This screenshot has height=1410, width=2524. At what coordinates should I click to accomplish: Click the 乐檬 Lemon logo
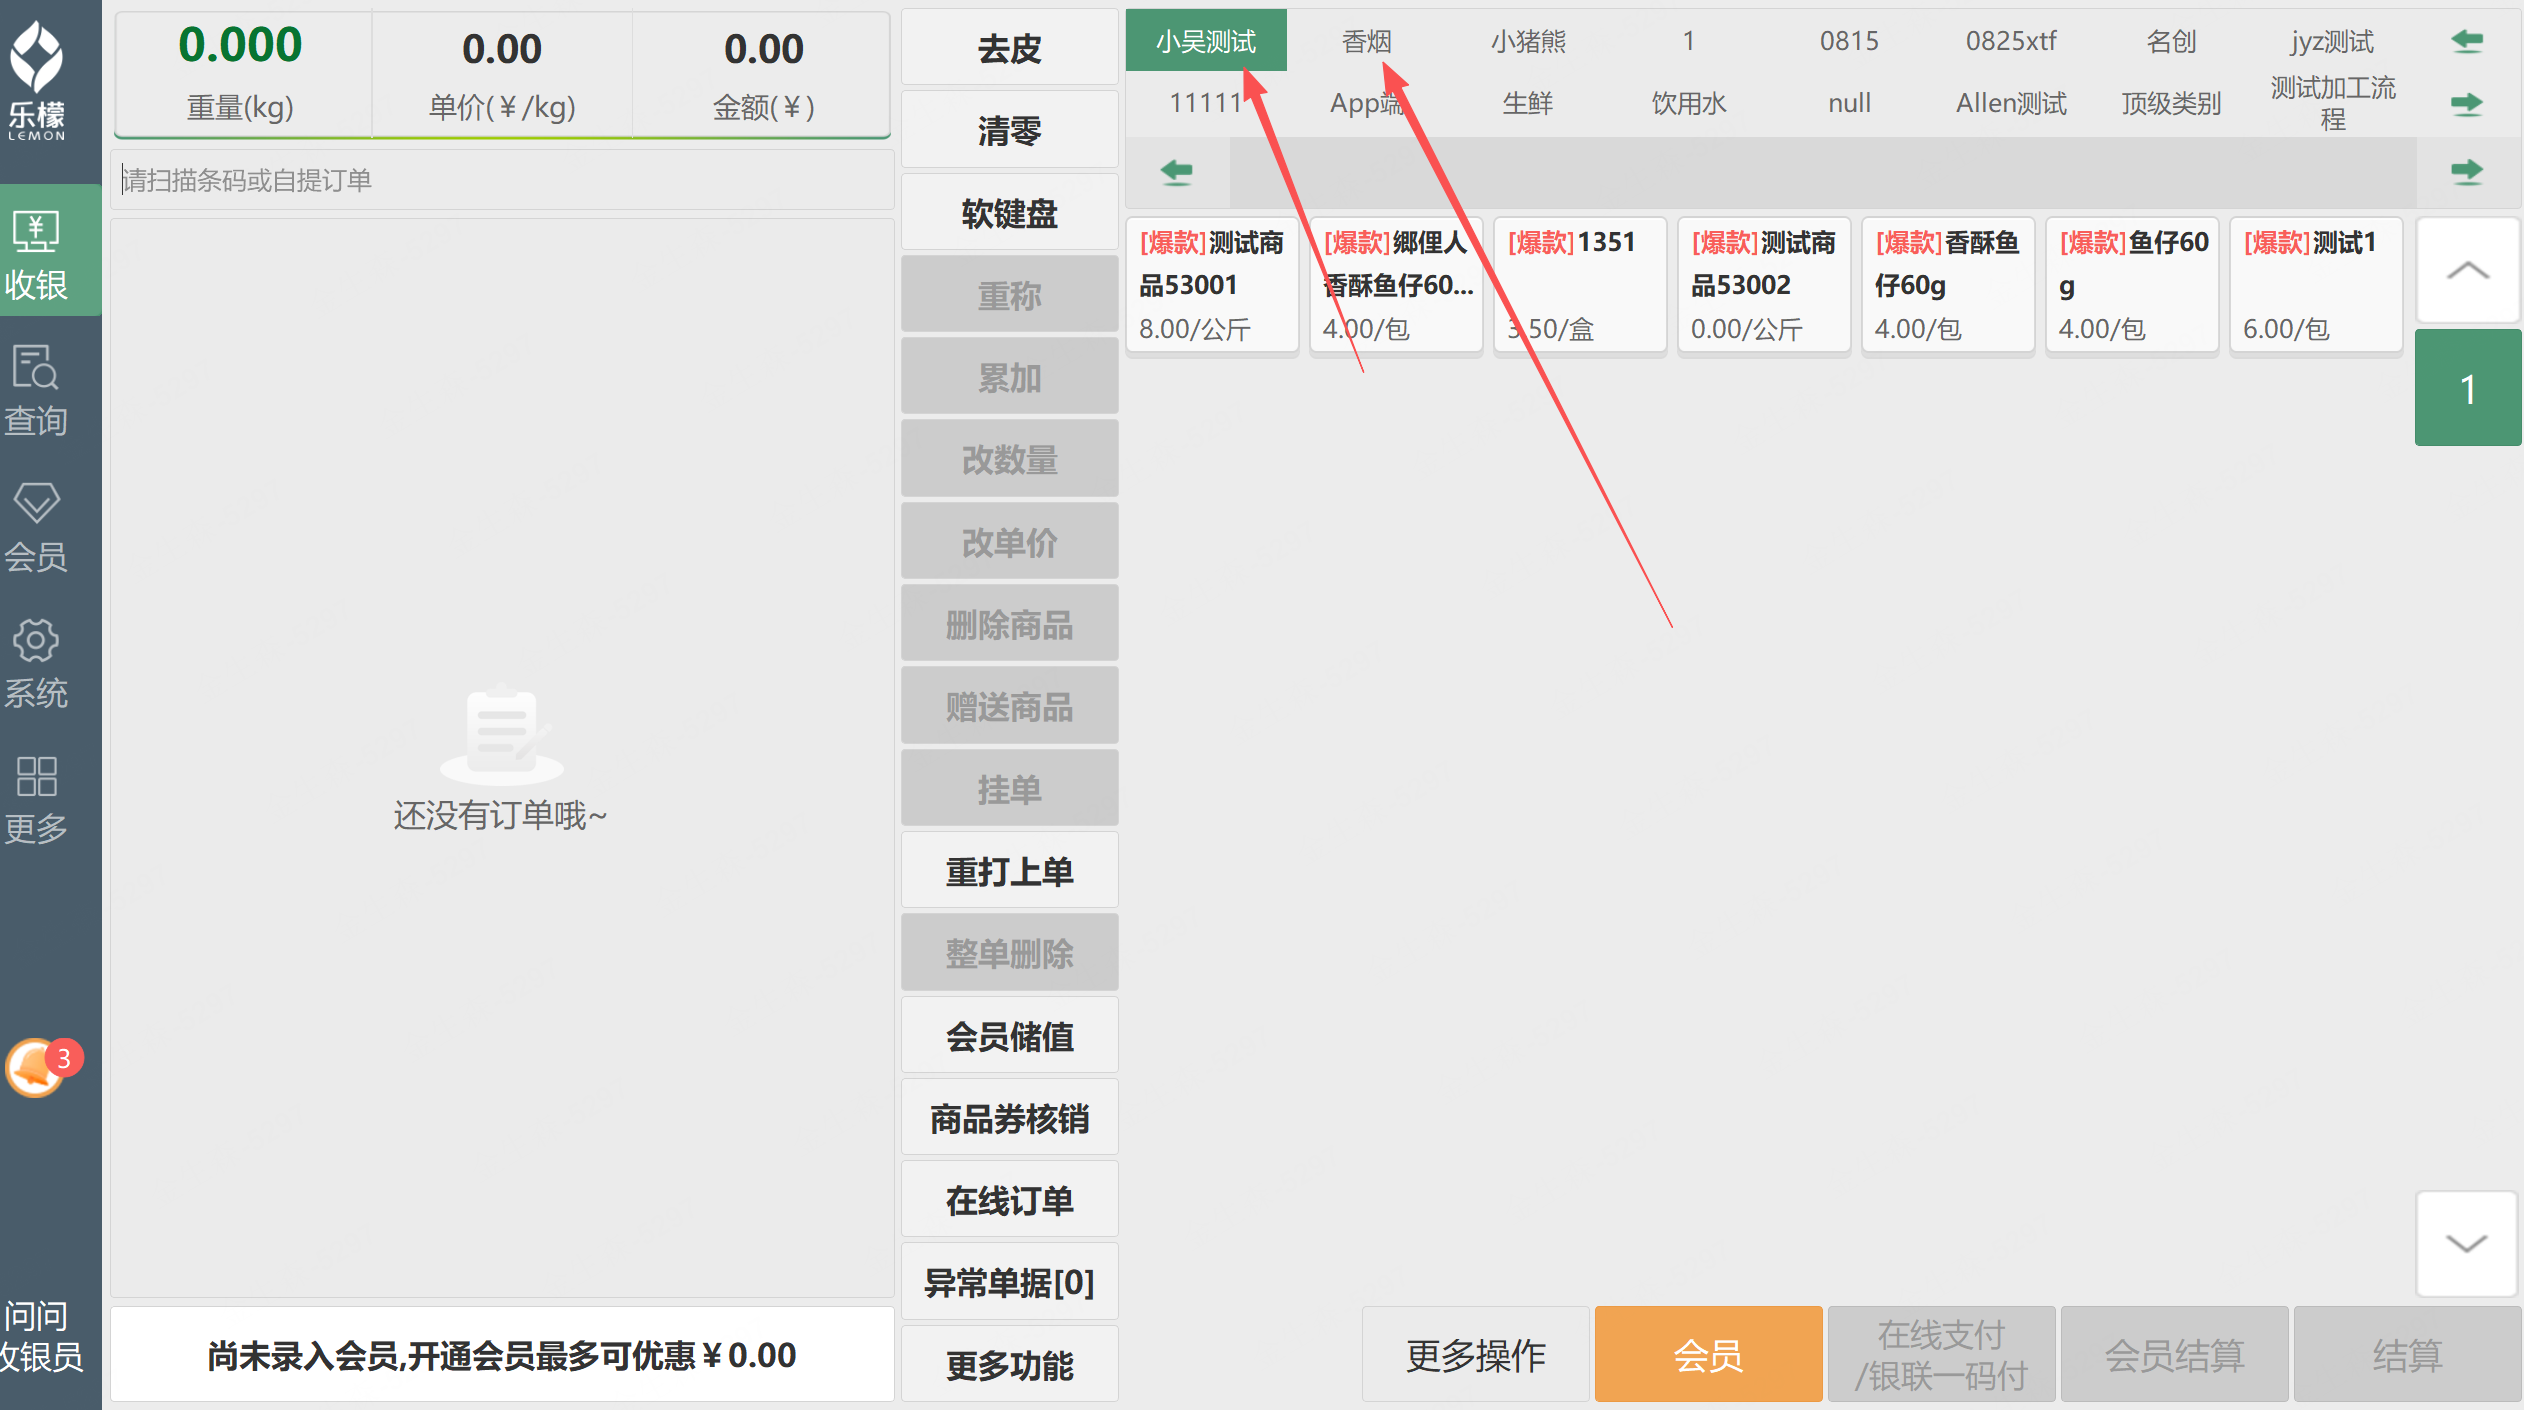point(37,80)
